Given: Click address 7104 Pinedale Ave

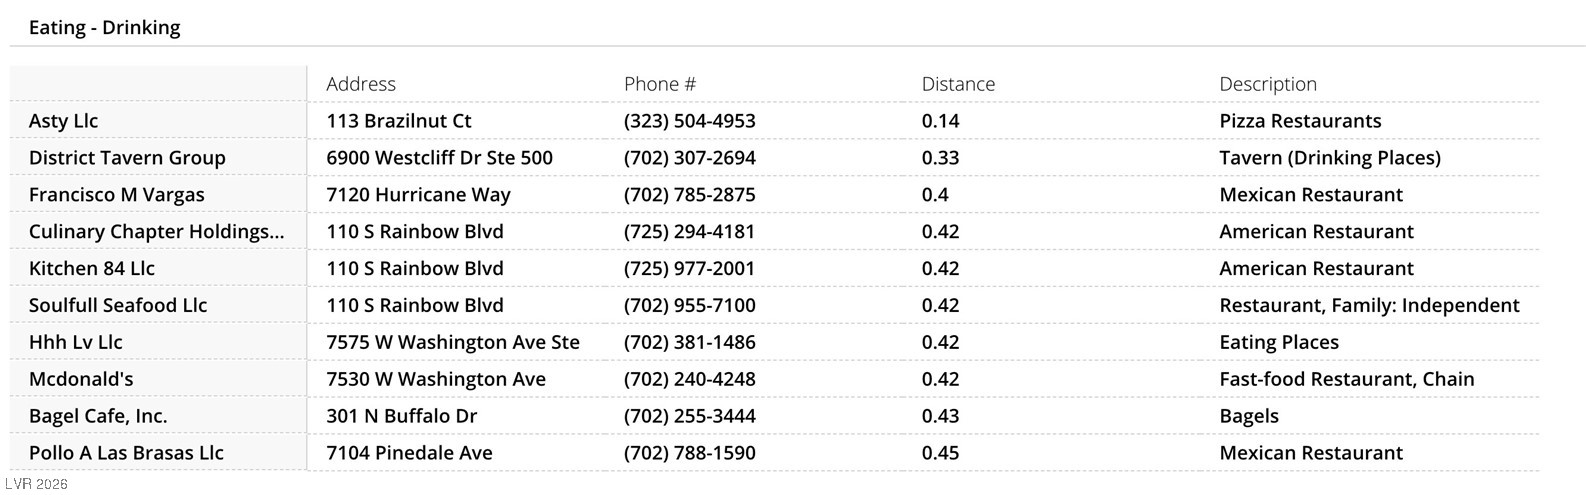Looking at the screenshot, I should point(409,454).
